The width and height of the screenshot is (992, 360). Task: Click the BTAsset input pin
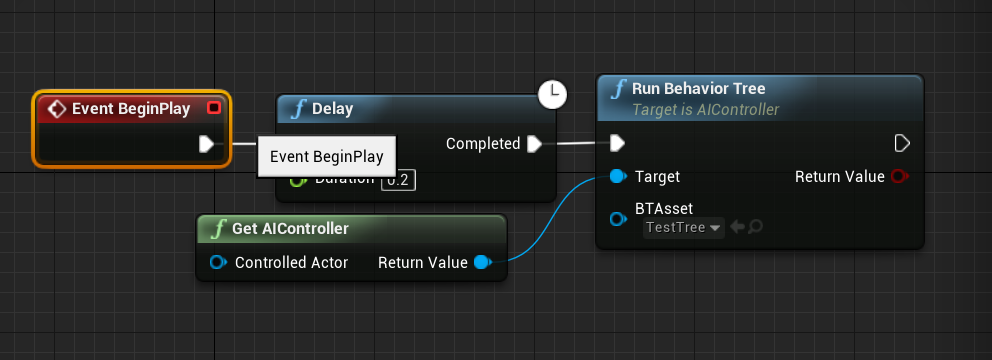tap(618, 219)
